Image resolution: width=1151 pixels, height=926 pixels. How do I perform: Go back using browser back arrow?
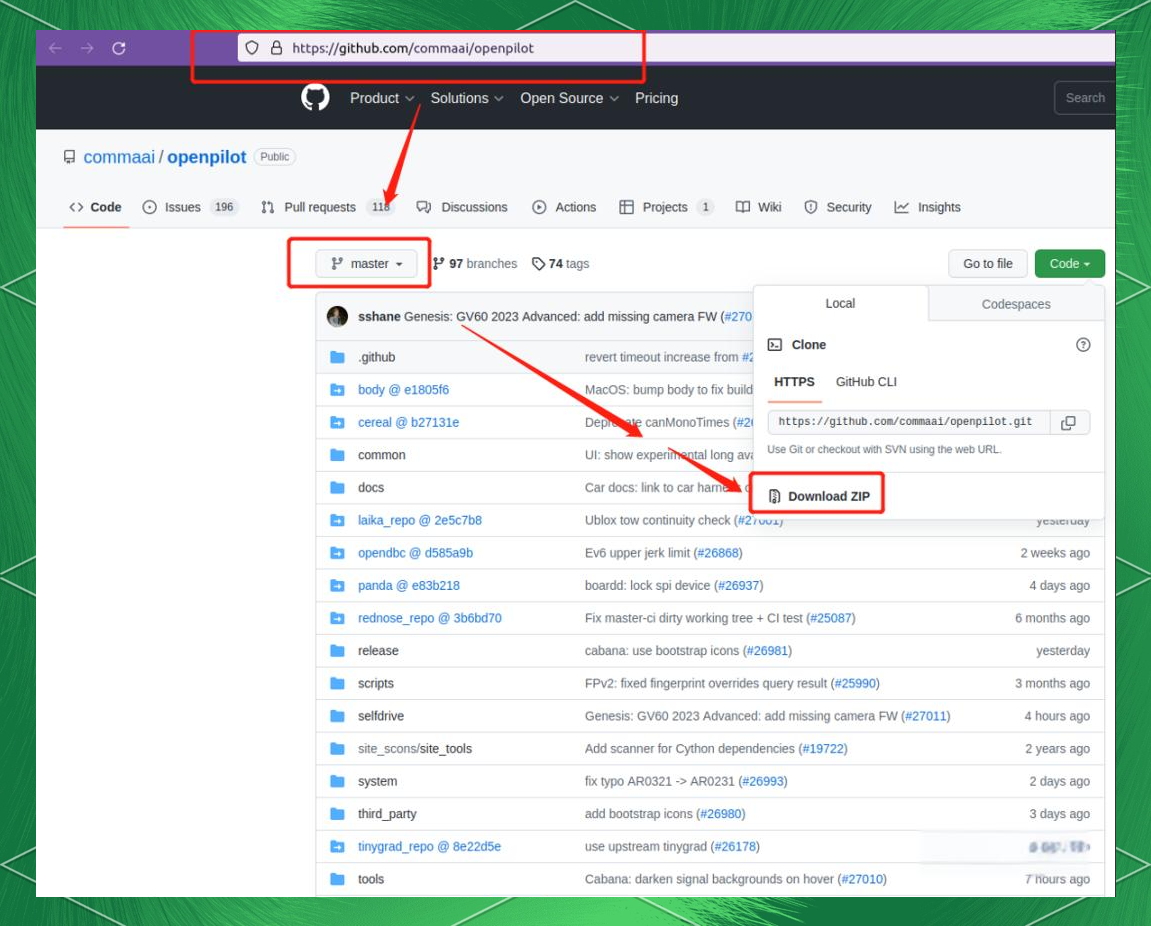(x=55, y=48)
